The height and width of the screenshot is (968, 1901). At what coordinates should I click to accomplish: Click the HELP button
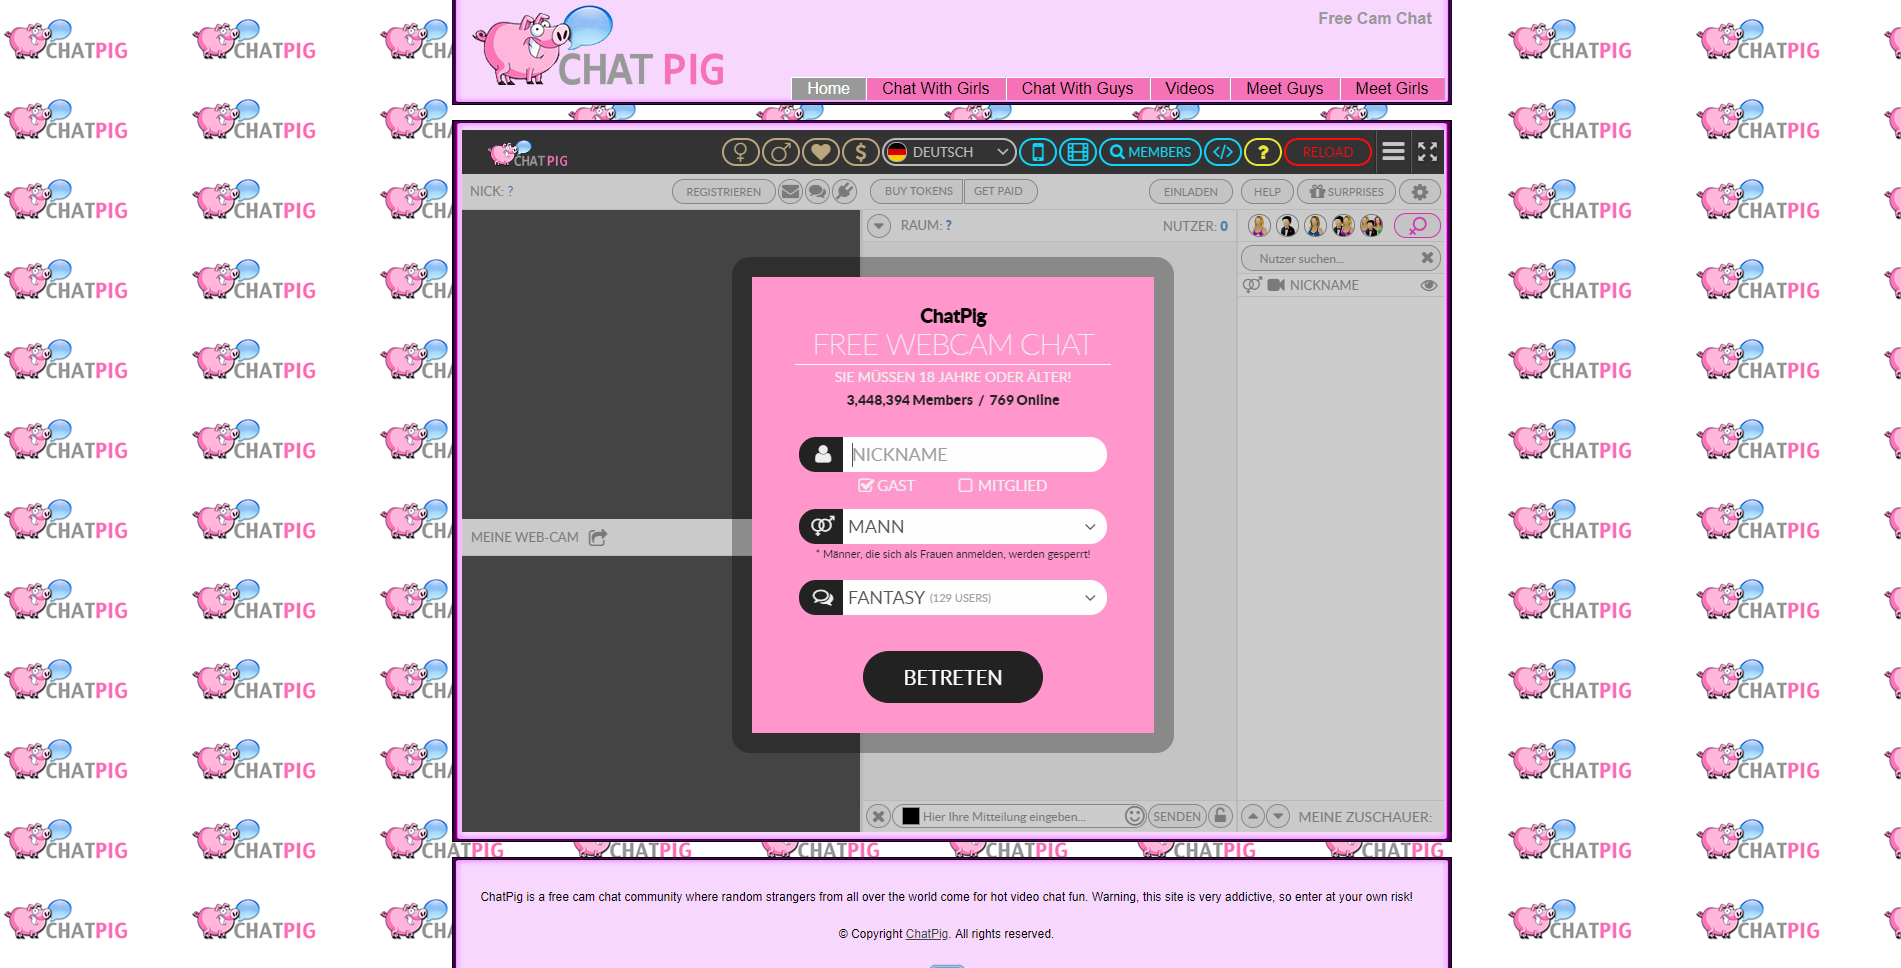pos(1267,191)
